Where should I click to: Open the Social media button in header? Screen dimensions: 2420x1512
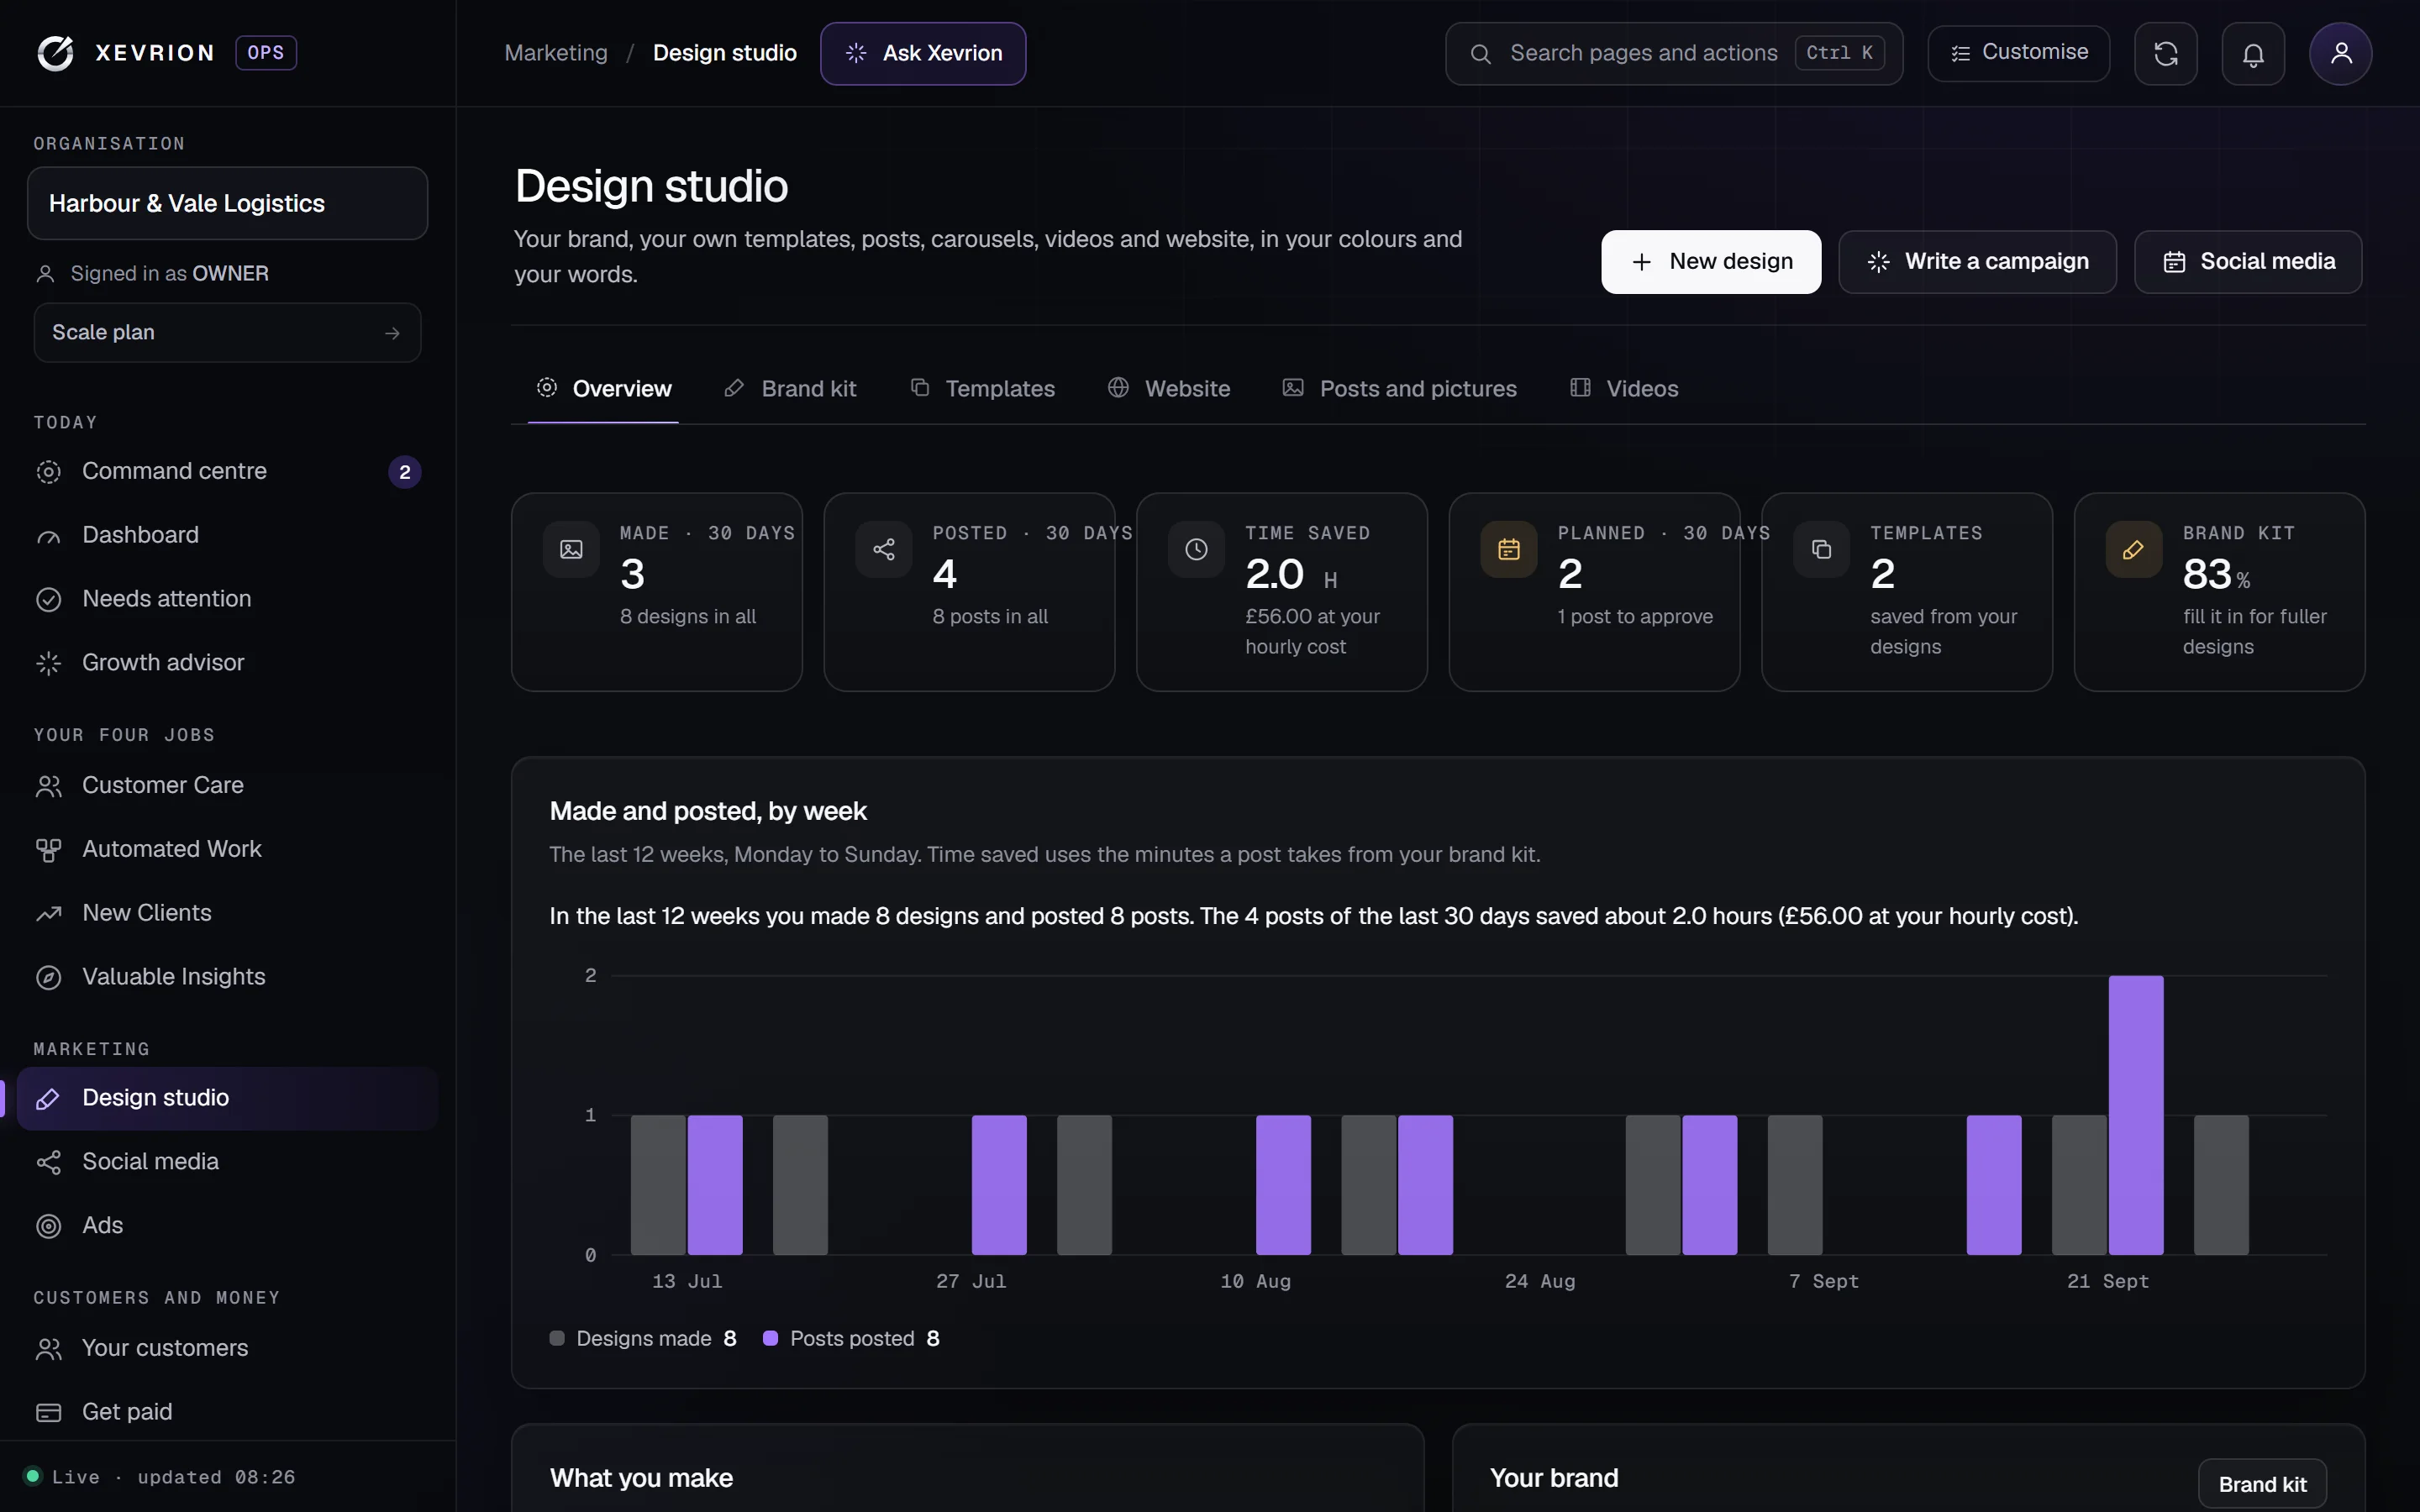coord(2248,262)
